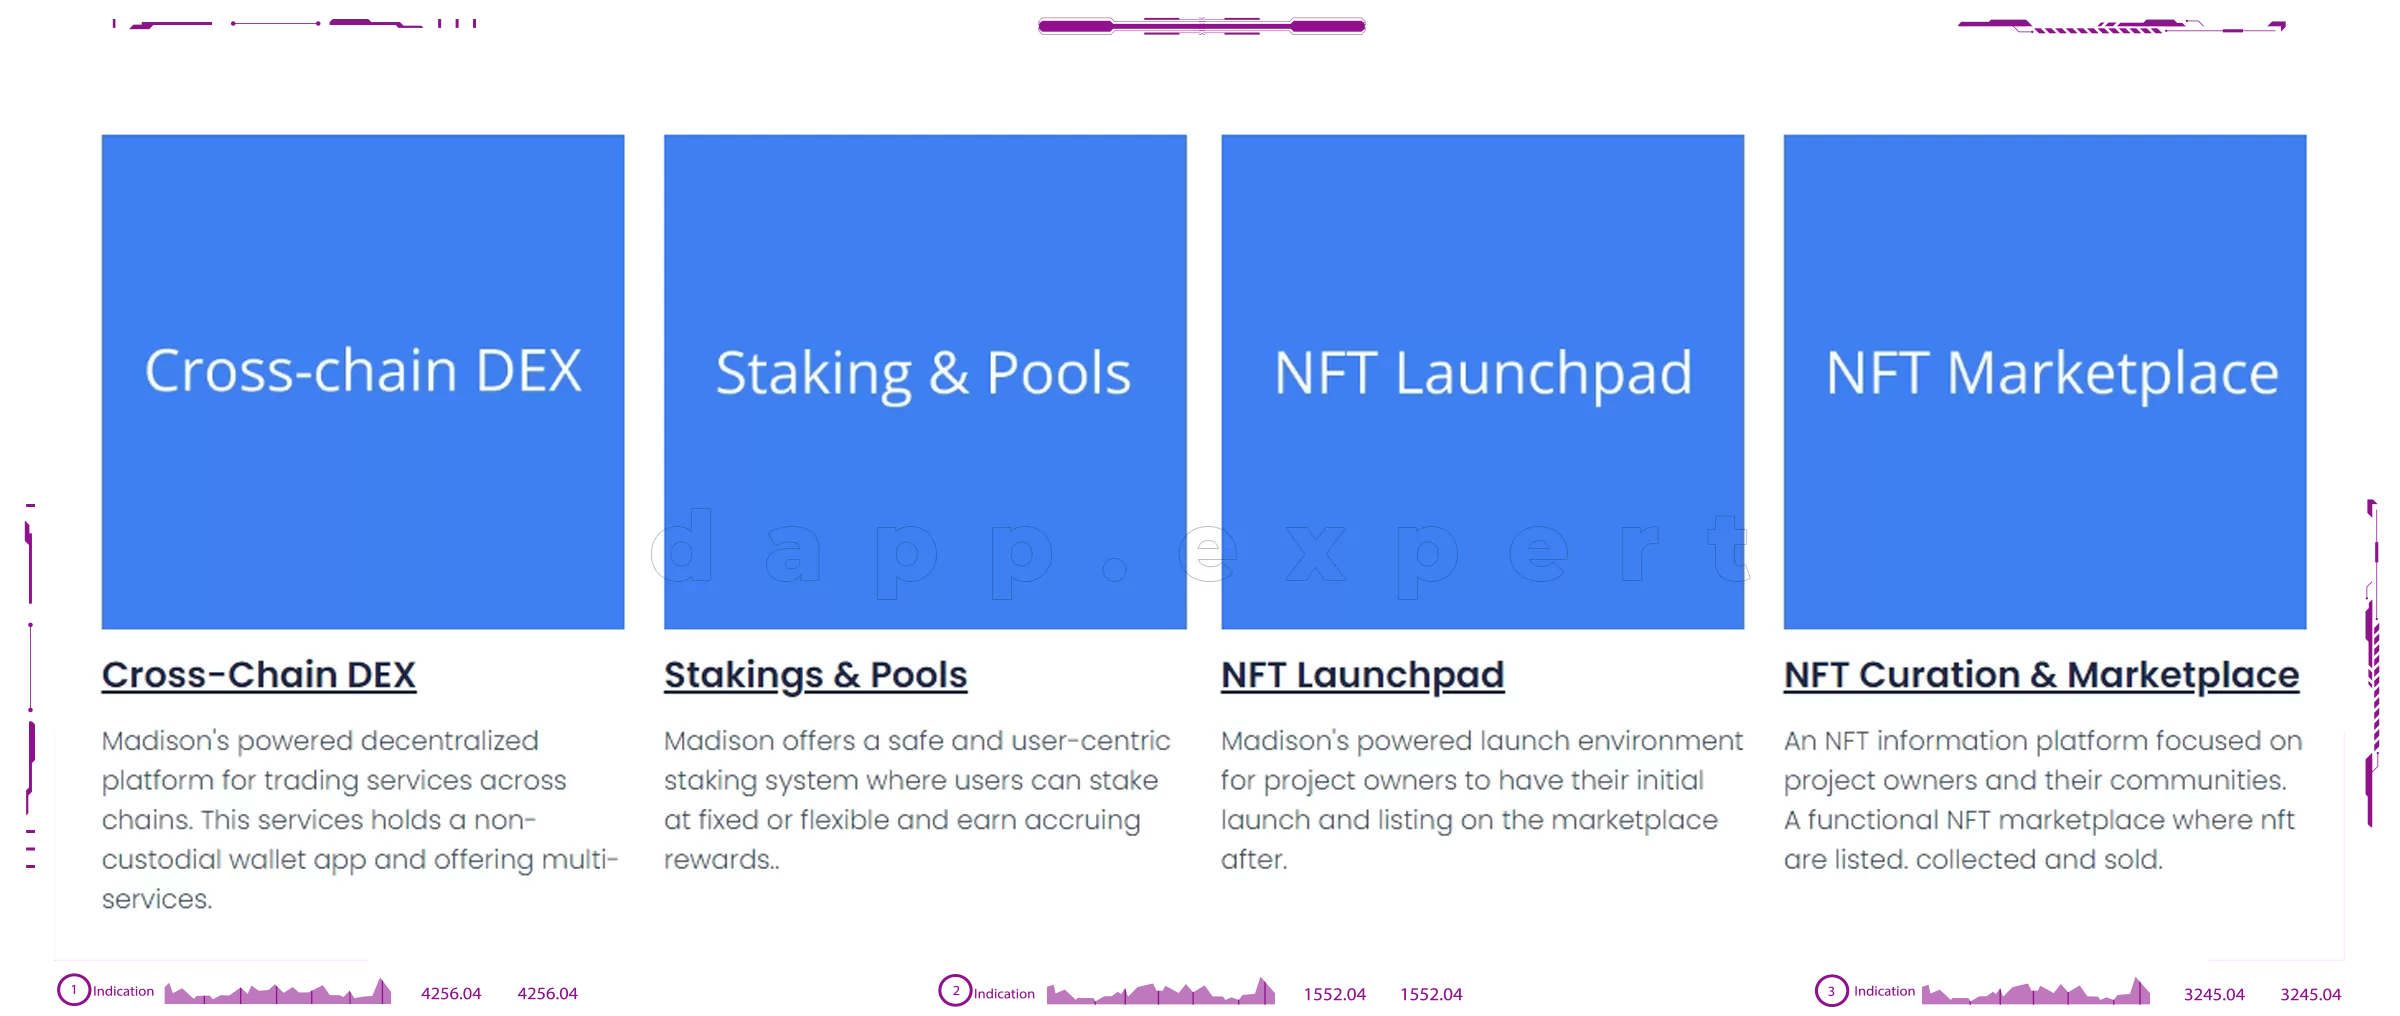
Task: Follow the Stakings & Pools heading link
Action: click(x=816, y=675)
